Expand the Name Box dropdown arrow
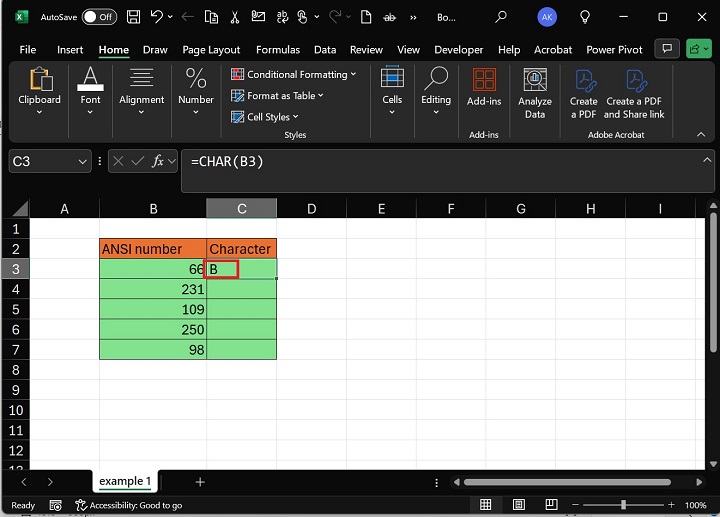This screenshot has height=517, width=720. [x=82, y=161]
